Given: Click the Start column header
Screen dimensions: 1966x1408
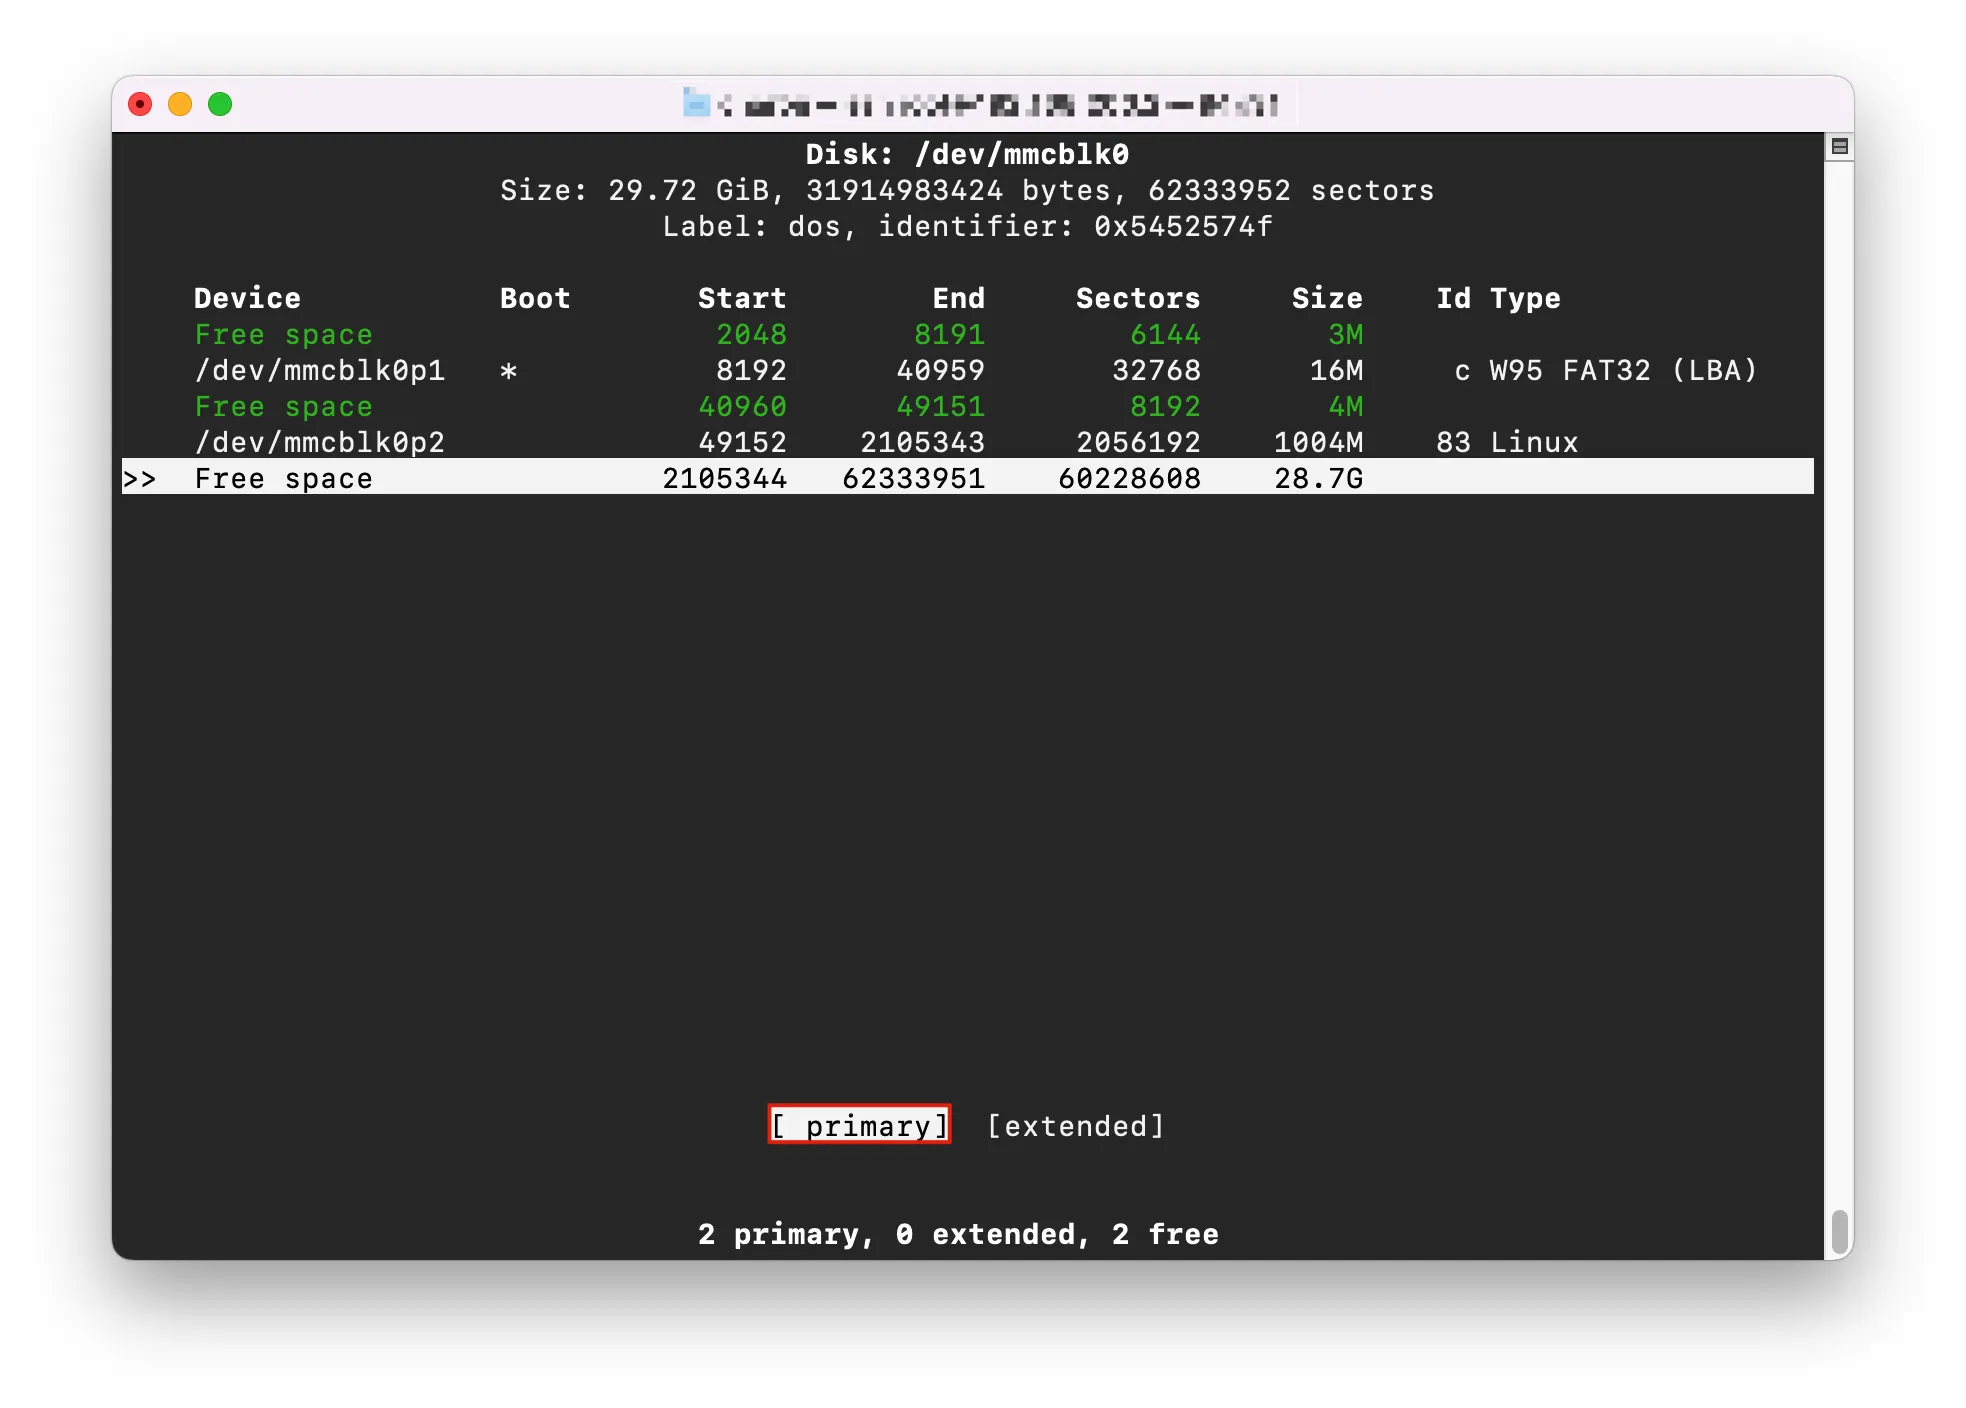Looking at the screenshot, I should [742, 298].
